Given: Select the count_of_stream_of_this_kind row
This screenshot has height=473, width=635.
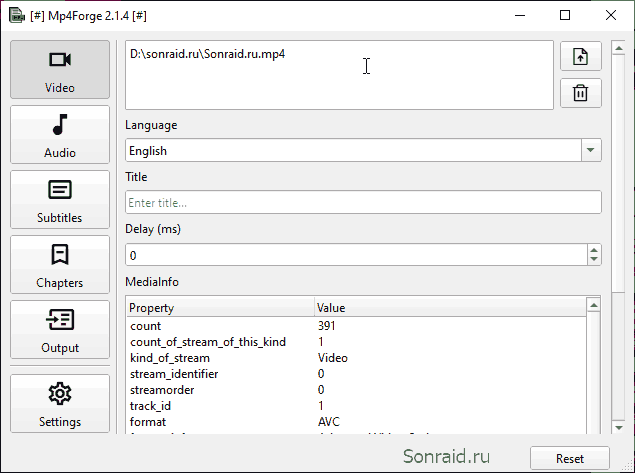Looking at the screenshot, I should coord(356,342).
